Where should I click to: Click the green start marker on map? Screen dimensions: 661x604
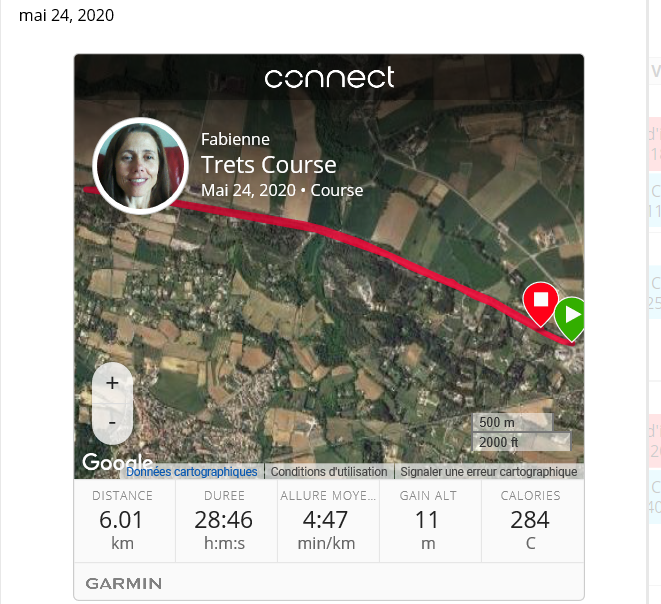click(570, 319)
